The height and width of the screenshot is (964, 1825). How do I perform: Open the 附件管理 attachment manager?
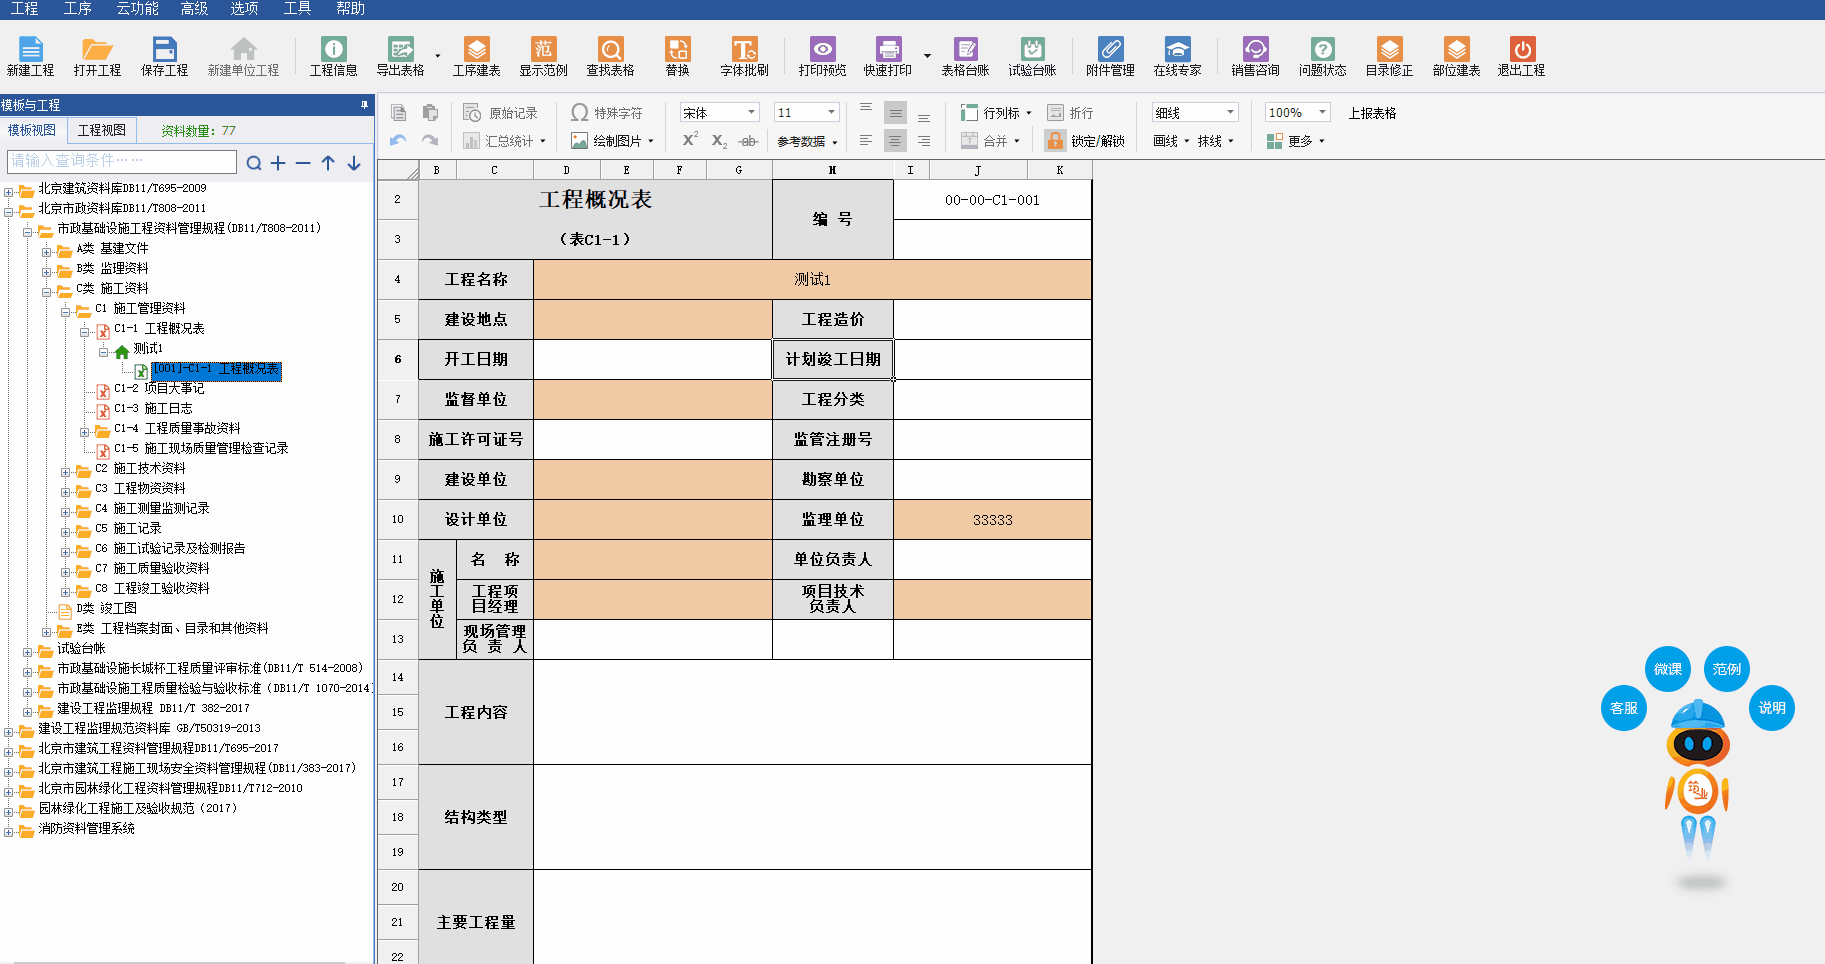pyautogui.click(x=1110, y=49)
